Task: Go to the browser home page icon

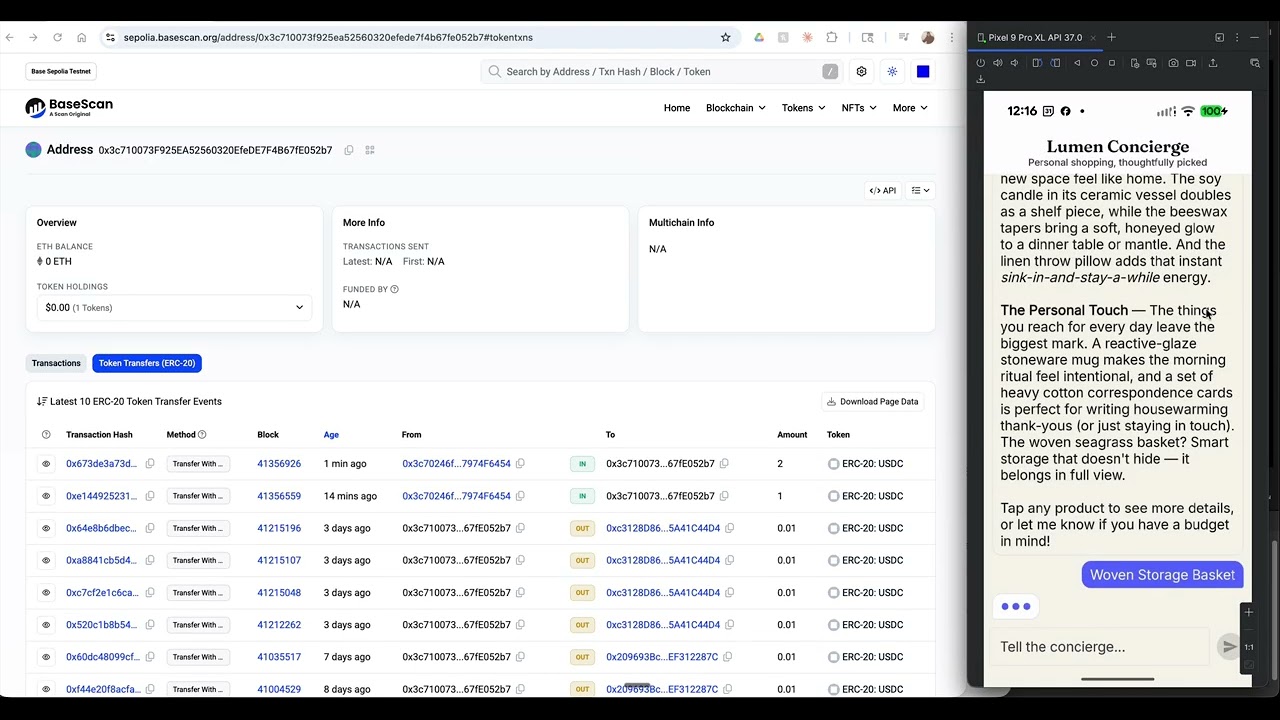Action: tap(81, 37)
